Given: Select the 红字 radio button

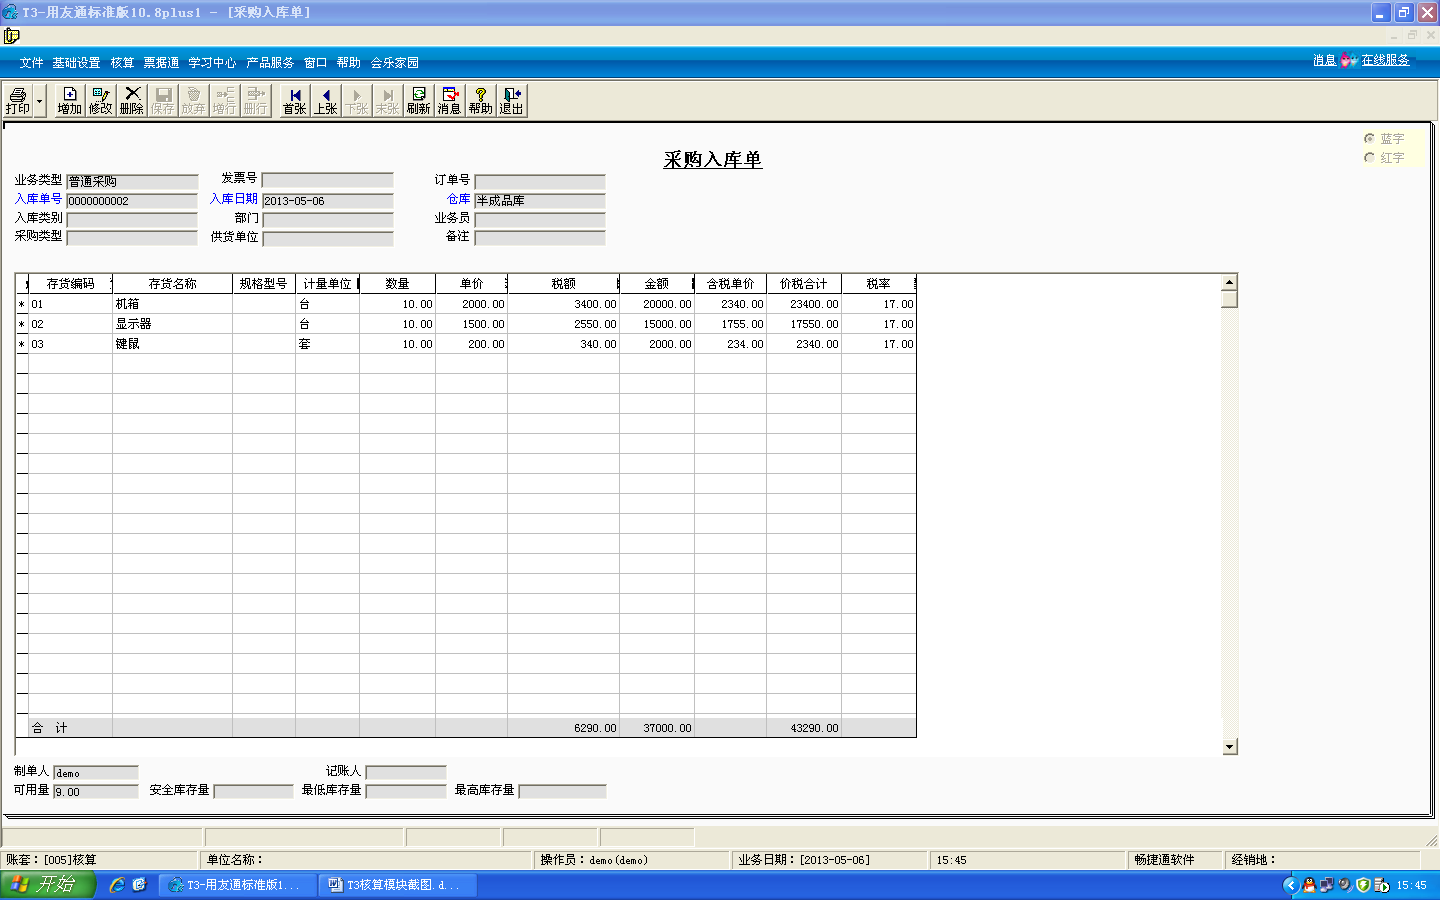Looking at the screenshot, I should 1369,158.
